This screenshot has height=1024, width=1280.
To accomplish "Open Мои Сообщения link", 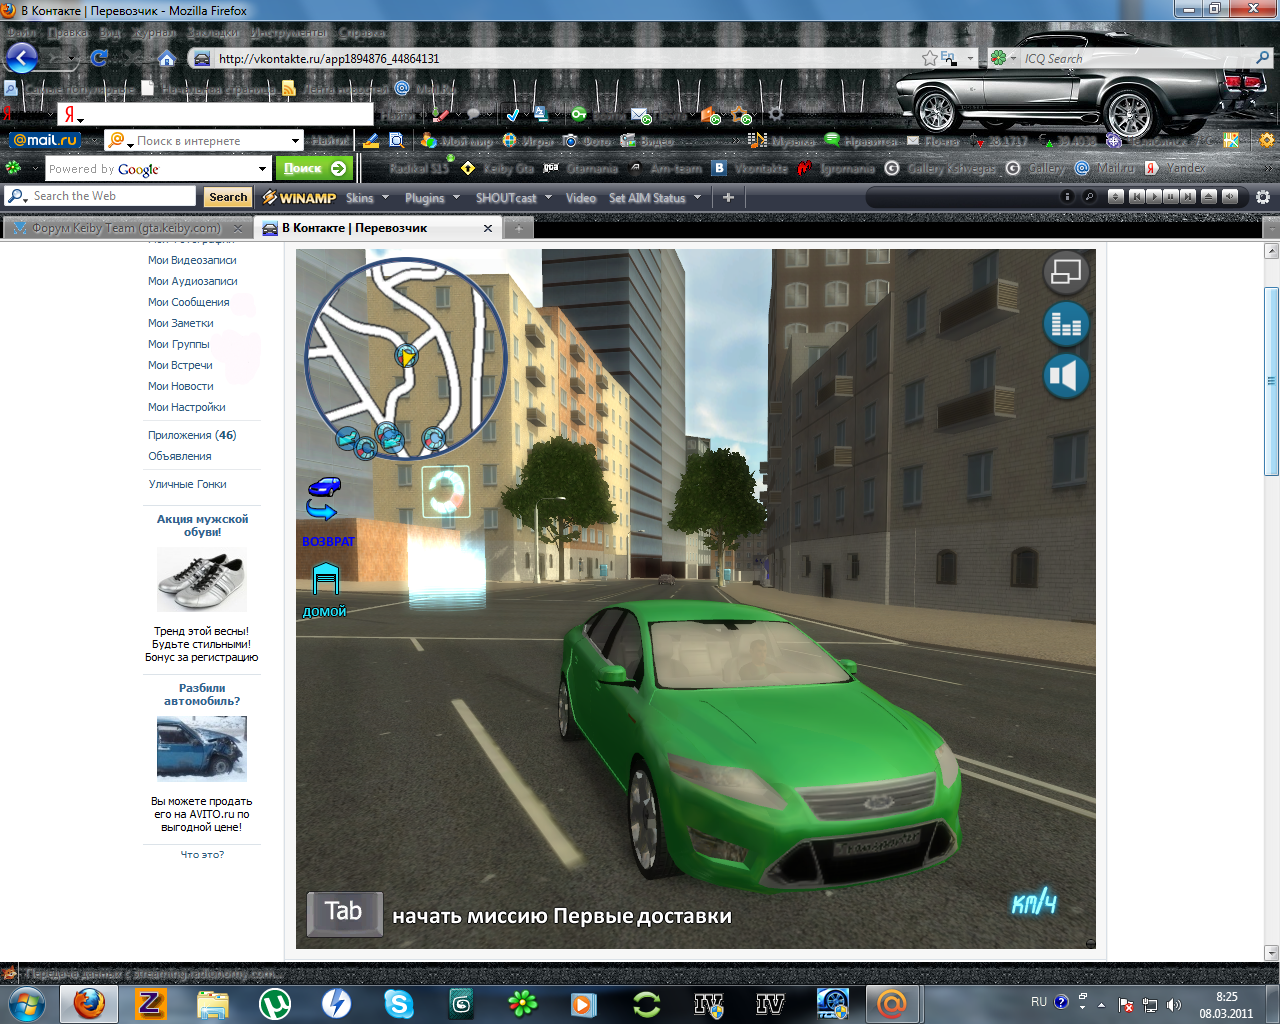I will click(x=189, y=302).
